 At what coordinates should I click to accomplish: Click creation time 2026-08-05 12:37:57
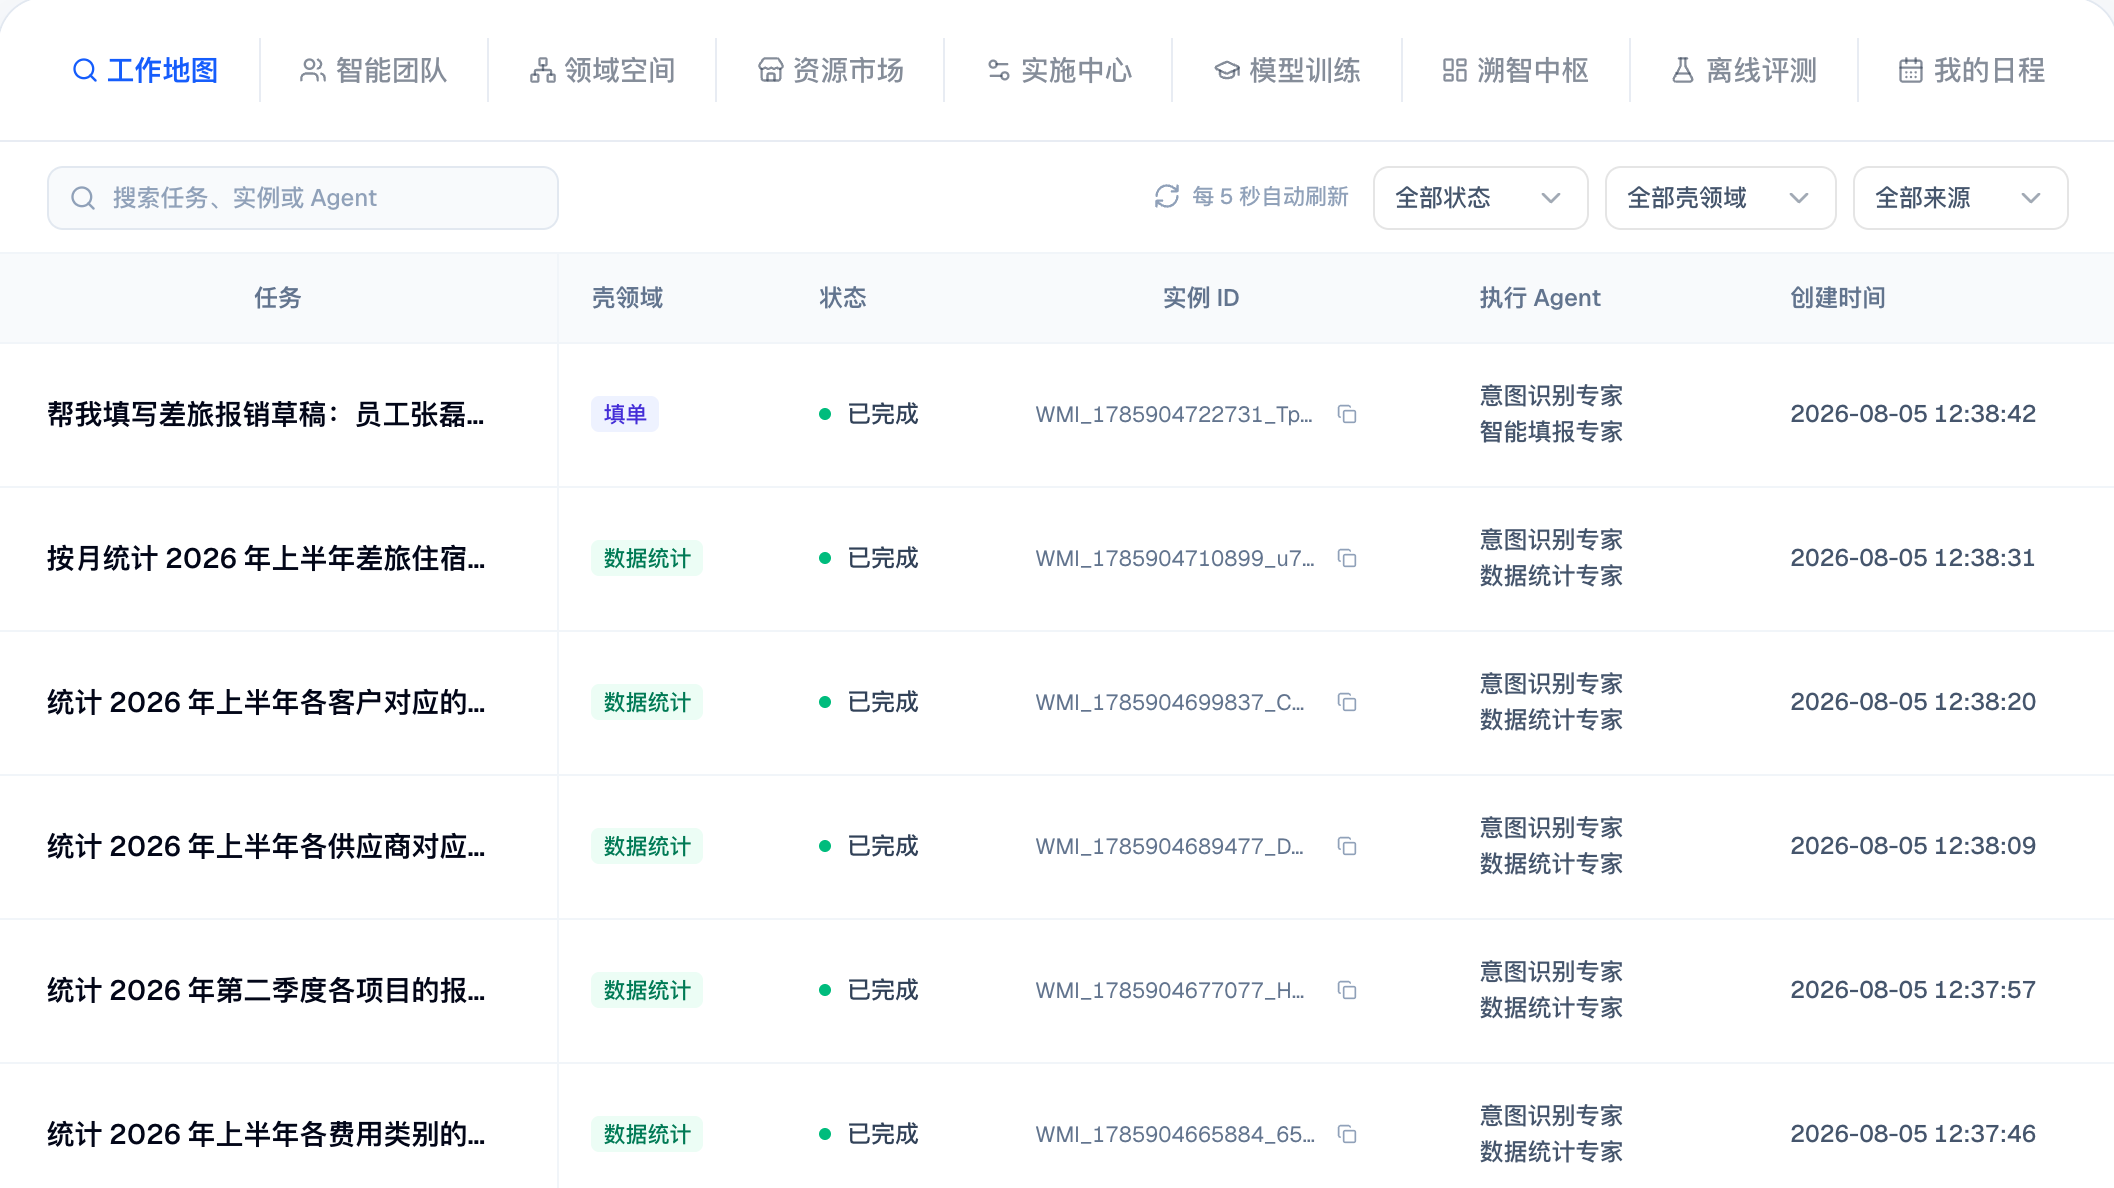(x=1913, y=990)
